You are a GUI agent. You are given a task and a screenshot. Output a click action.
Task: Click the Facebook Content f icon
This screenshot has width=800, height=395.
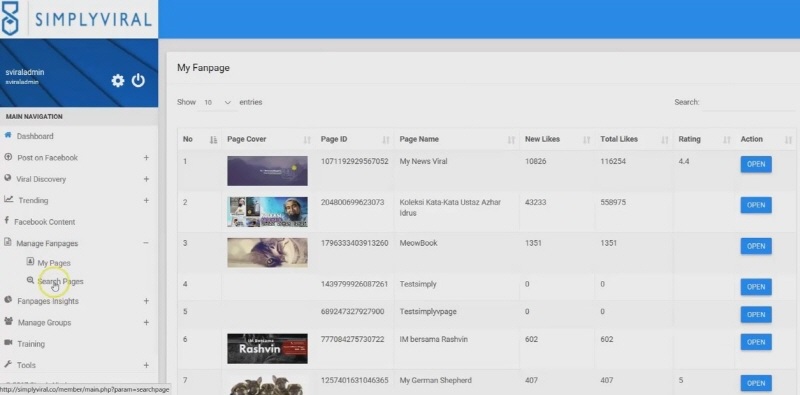click(7, 220)
